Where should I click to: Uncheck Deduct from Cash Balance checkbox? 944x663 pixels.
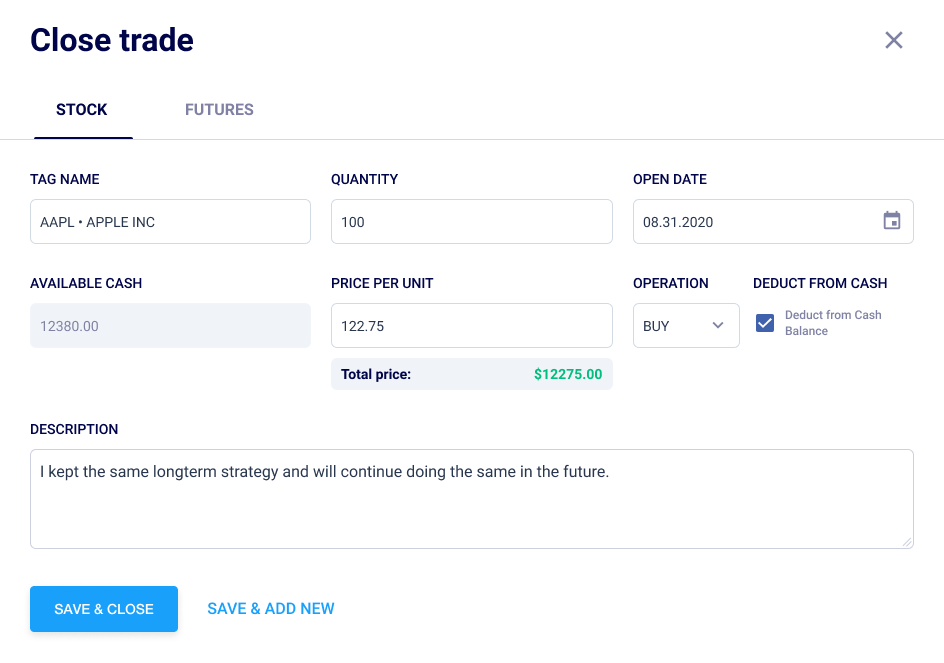tap(765, 323)
